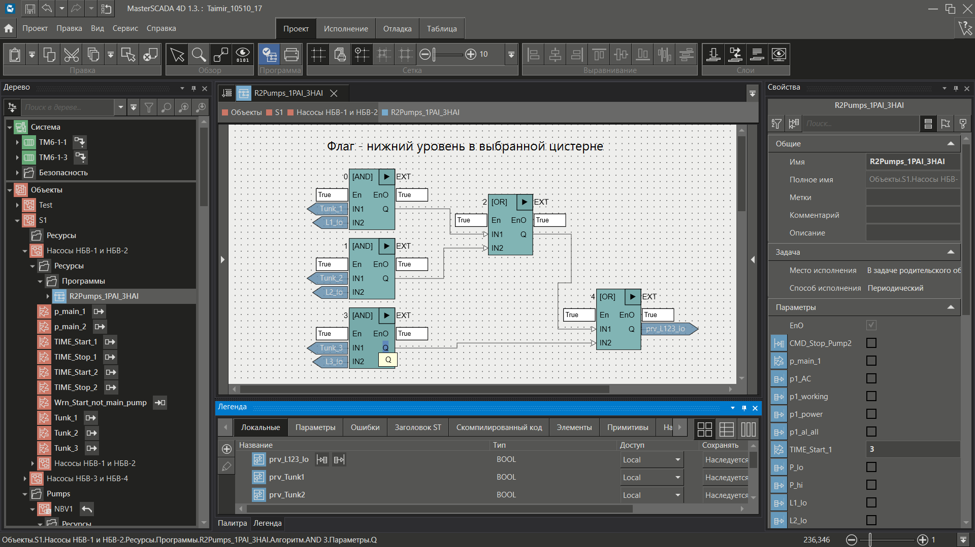Toggle the P_lo checkbox
The height and width of the screenshot is (547, 975).
(x=871, y=467)
